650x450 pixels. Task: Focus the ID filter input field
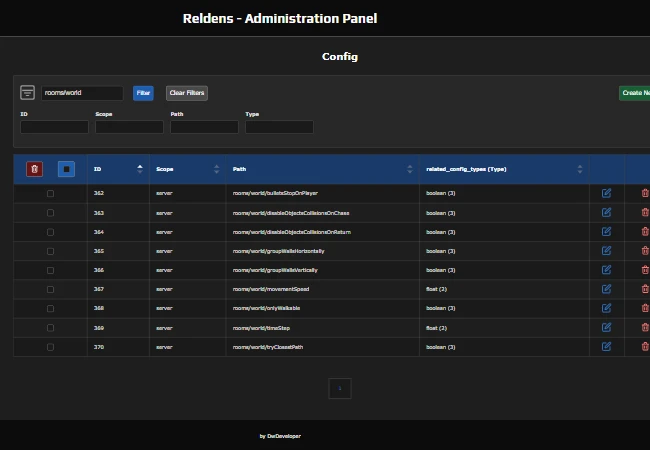54,127
